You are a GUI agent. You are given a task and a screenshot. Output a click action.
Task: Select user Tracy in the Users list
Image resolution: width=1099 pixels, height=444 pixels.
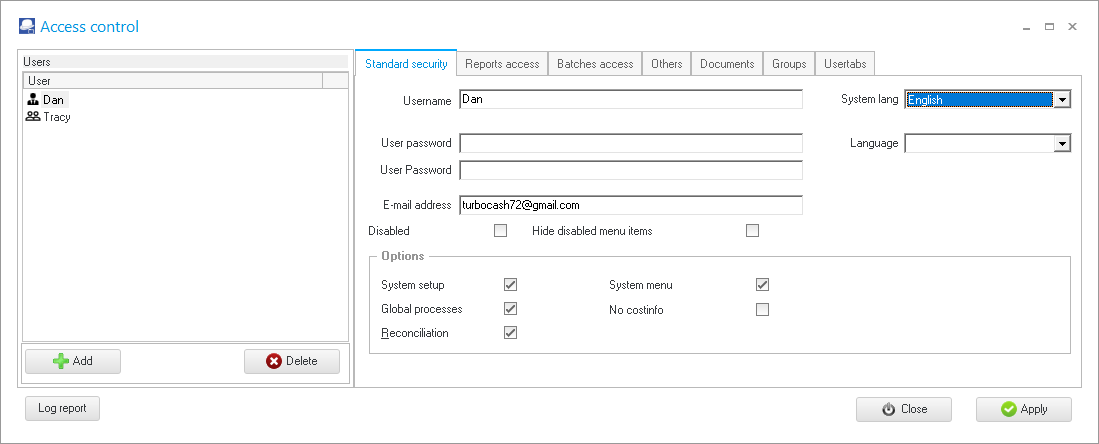coord(57,116)
